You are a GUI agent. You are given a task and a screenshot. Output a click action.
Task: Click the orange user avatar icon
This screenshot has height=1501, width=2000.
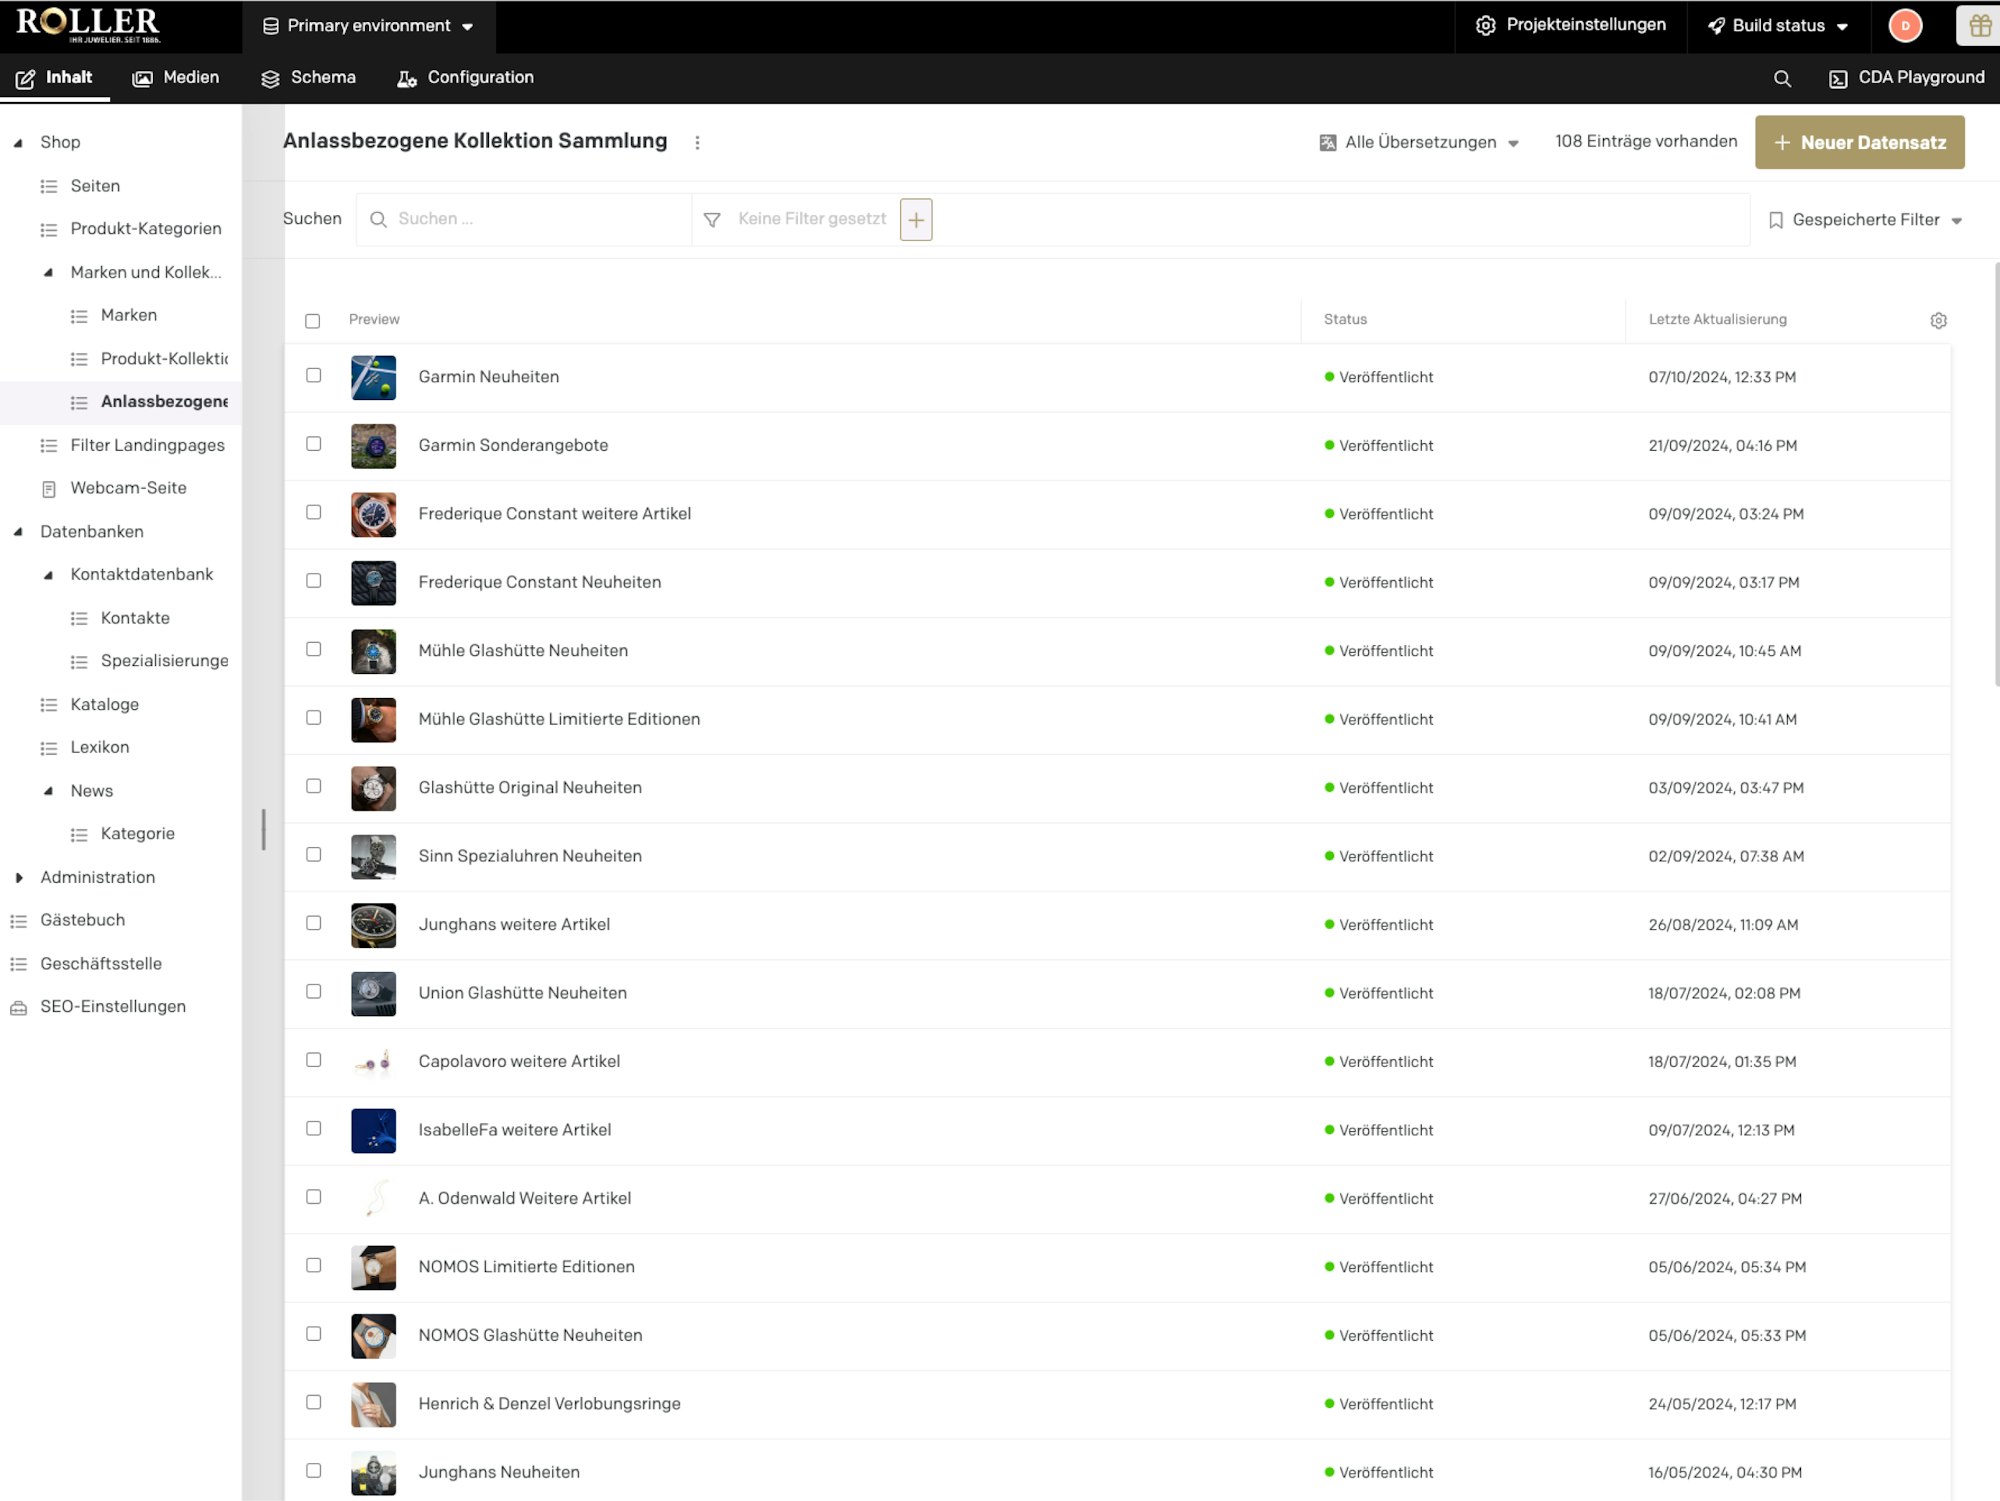[1905, 26]
